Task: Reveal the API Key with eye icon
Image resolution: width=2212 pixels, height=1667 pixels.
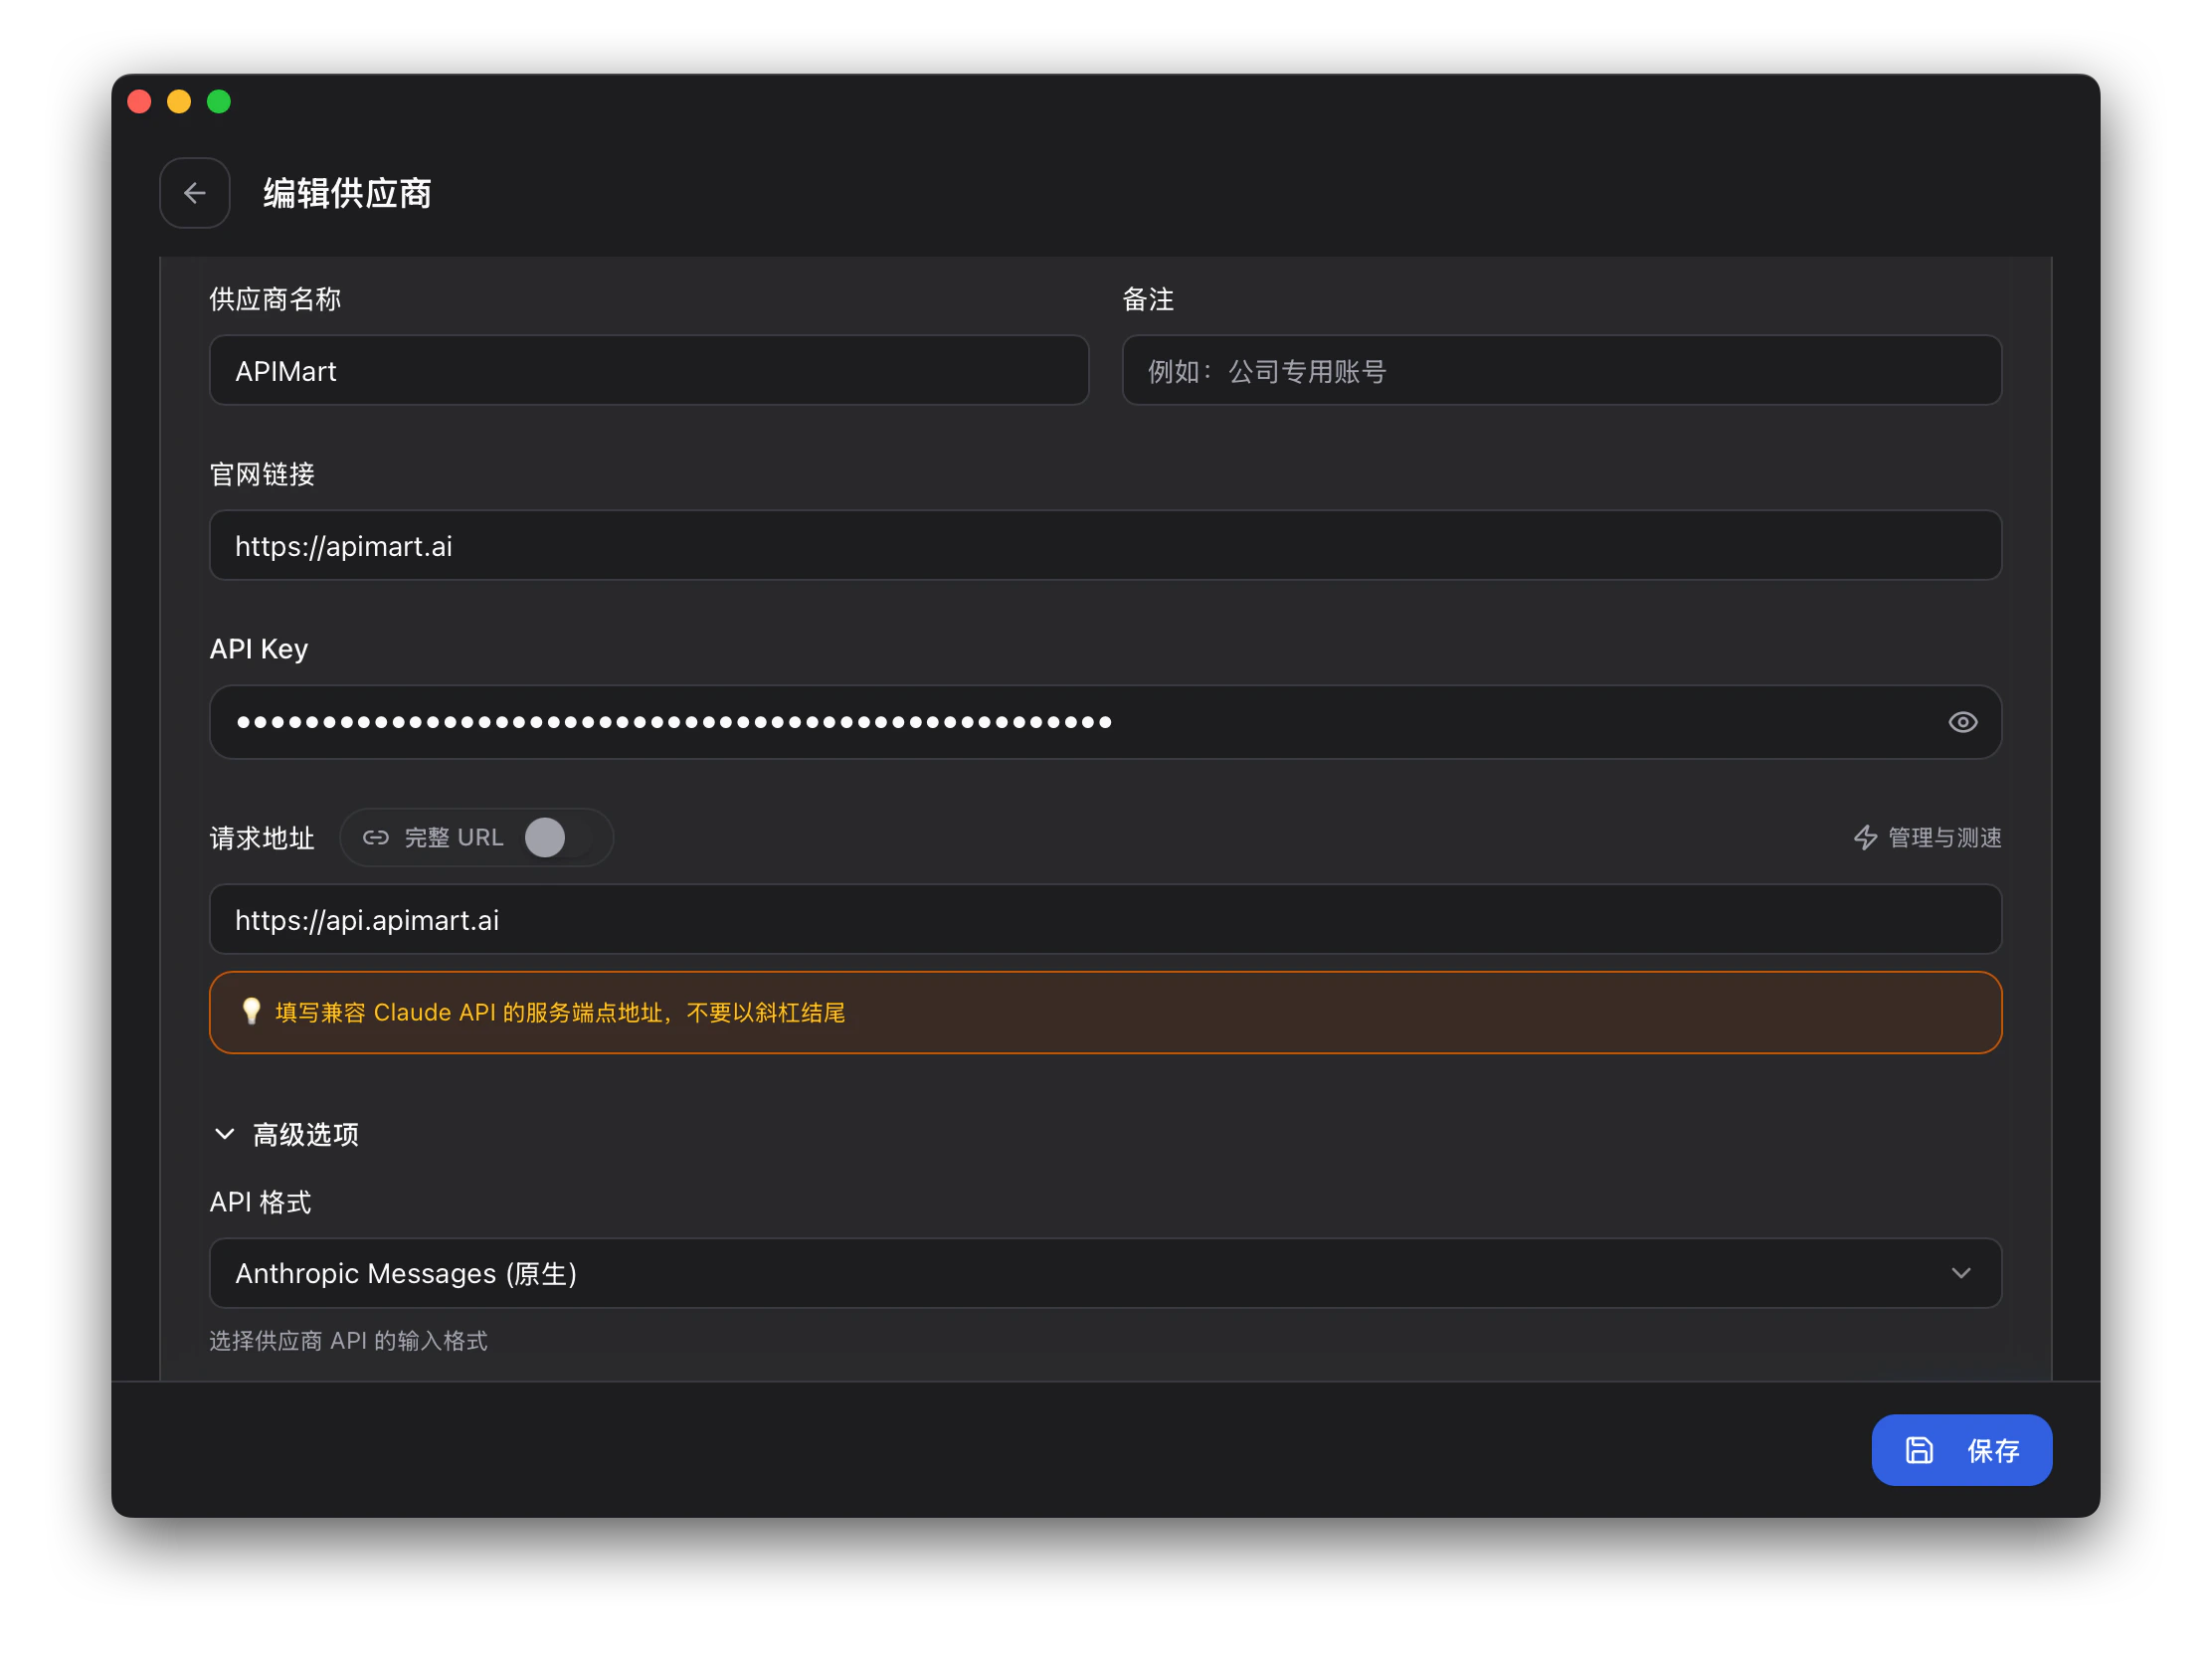Action: 1962,722
